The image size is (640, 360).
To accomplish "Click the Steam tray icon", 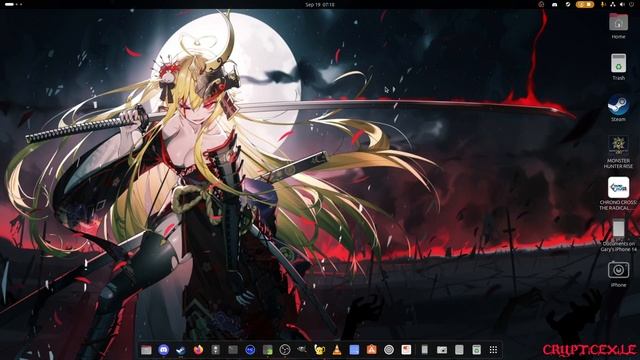I will click(567, 4).
